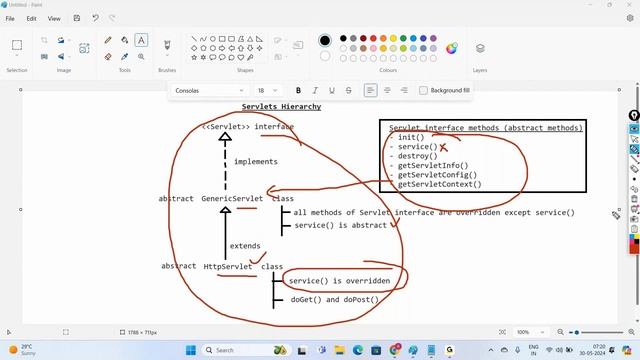
Task: Click the Undo arrow
Action: click(x=96, y=18)
